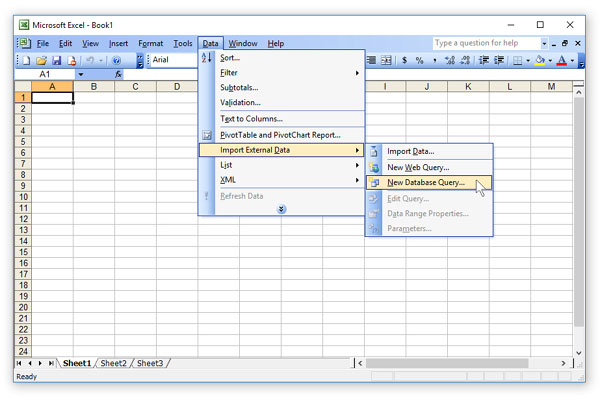
Task: Click the Merge and Center icon
Action: pos(386,60)
